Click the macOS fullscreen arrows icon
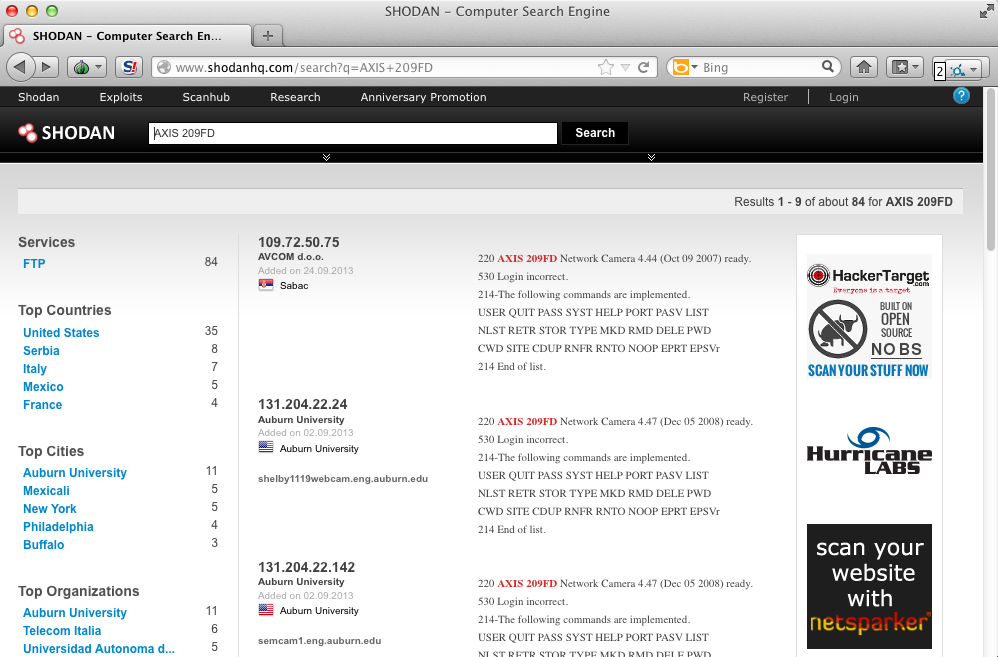 (985, 11)
